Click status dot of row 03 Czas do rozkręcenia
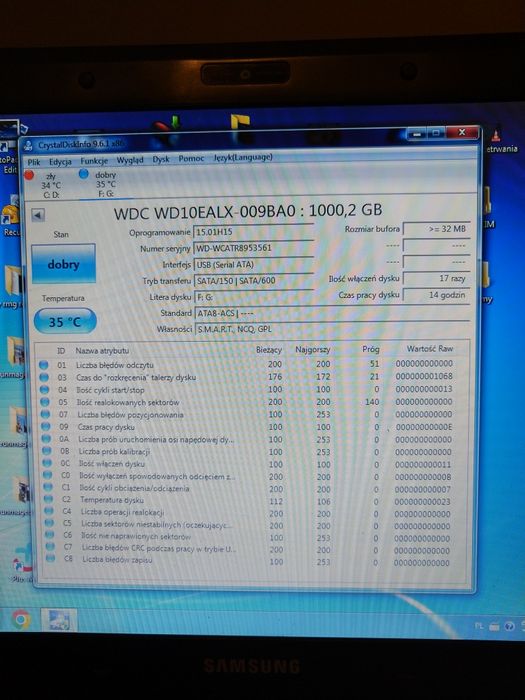 pyautogui.click(x=44, y=377)
